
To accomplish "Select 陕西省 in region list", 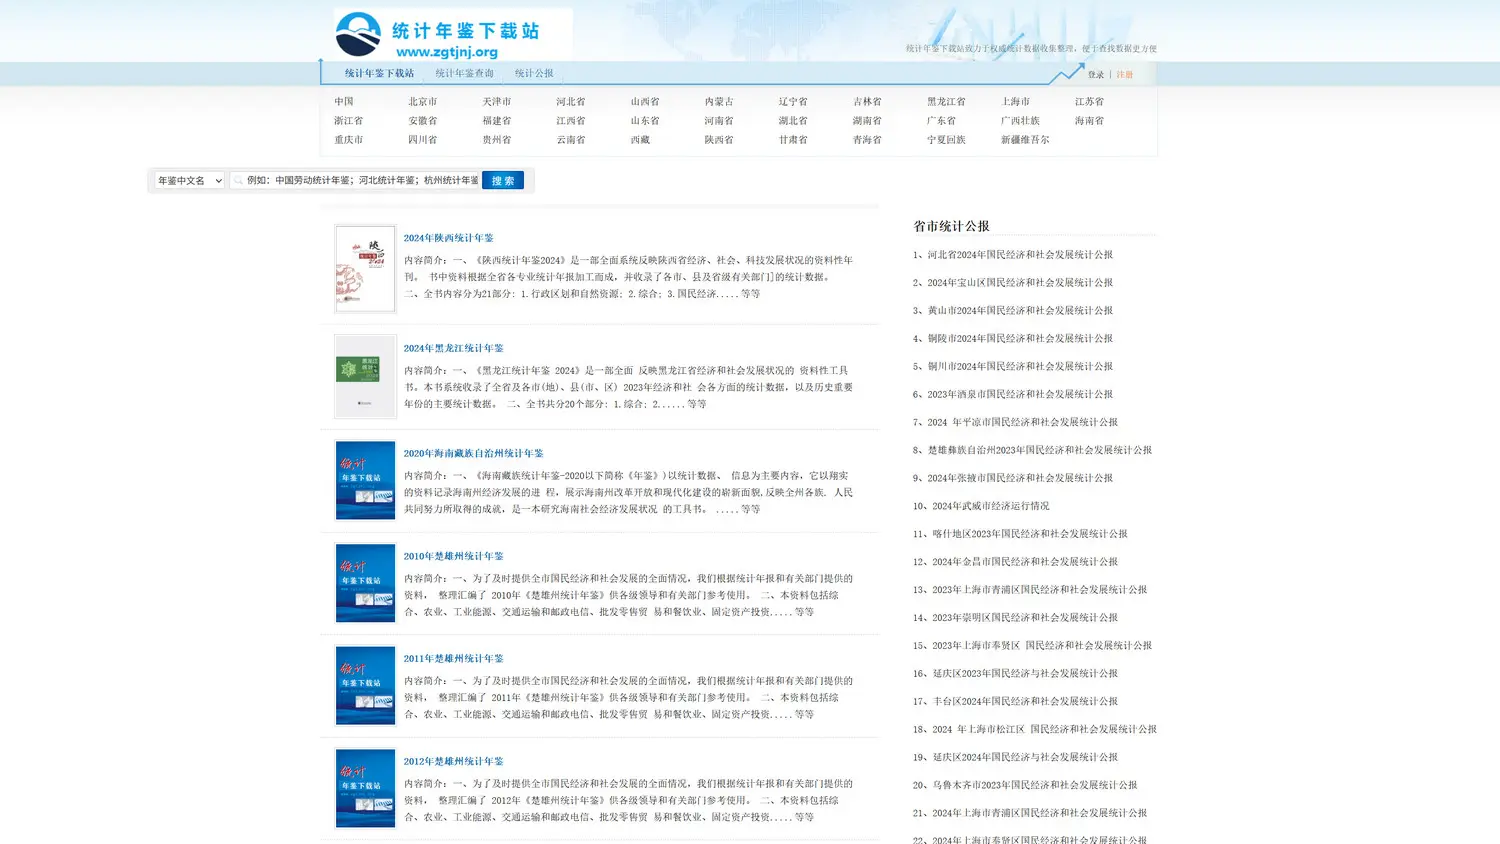I will point(719,140).
